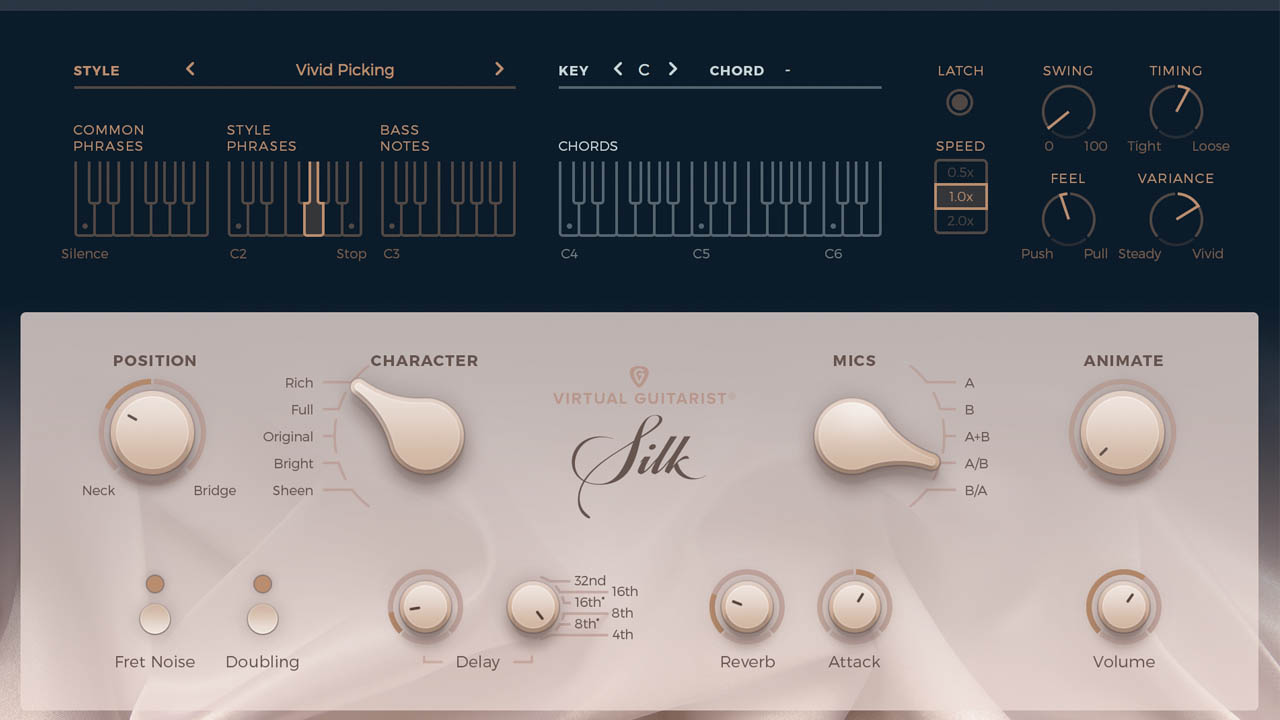Select the Bright character setting
The height and width of the screenshot is (720, 1280).
tap(294, 464)
